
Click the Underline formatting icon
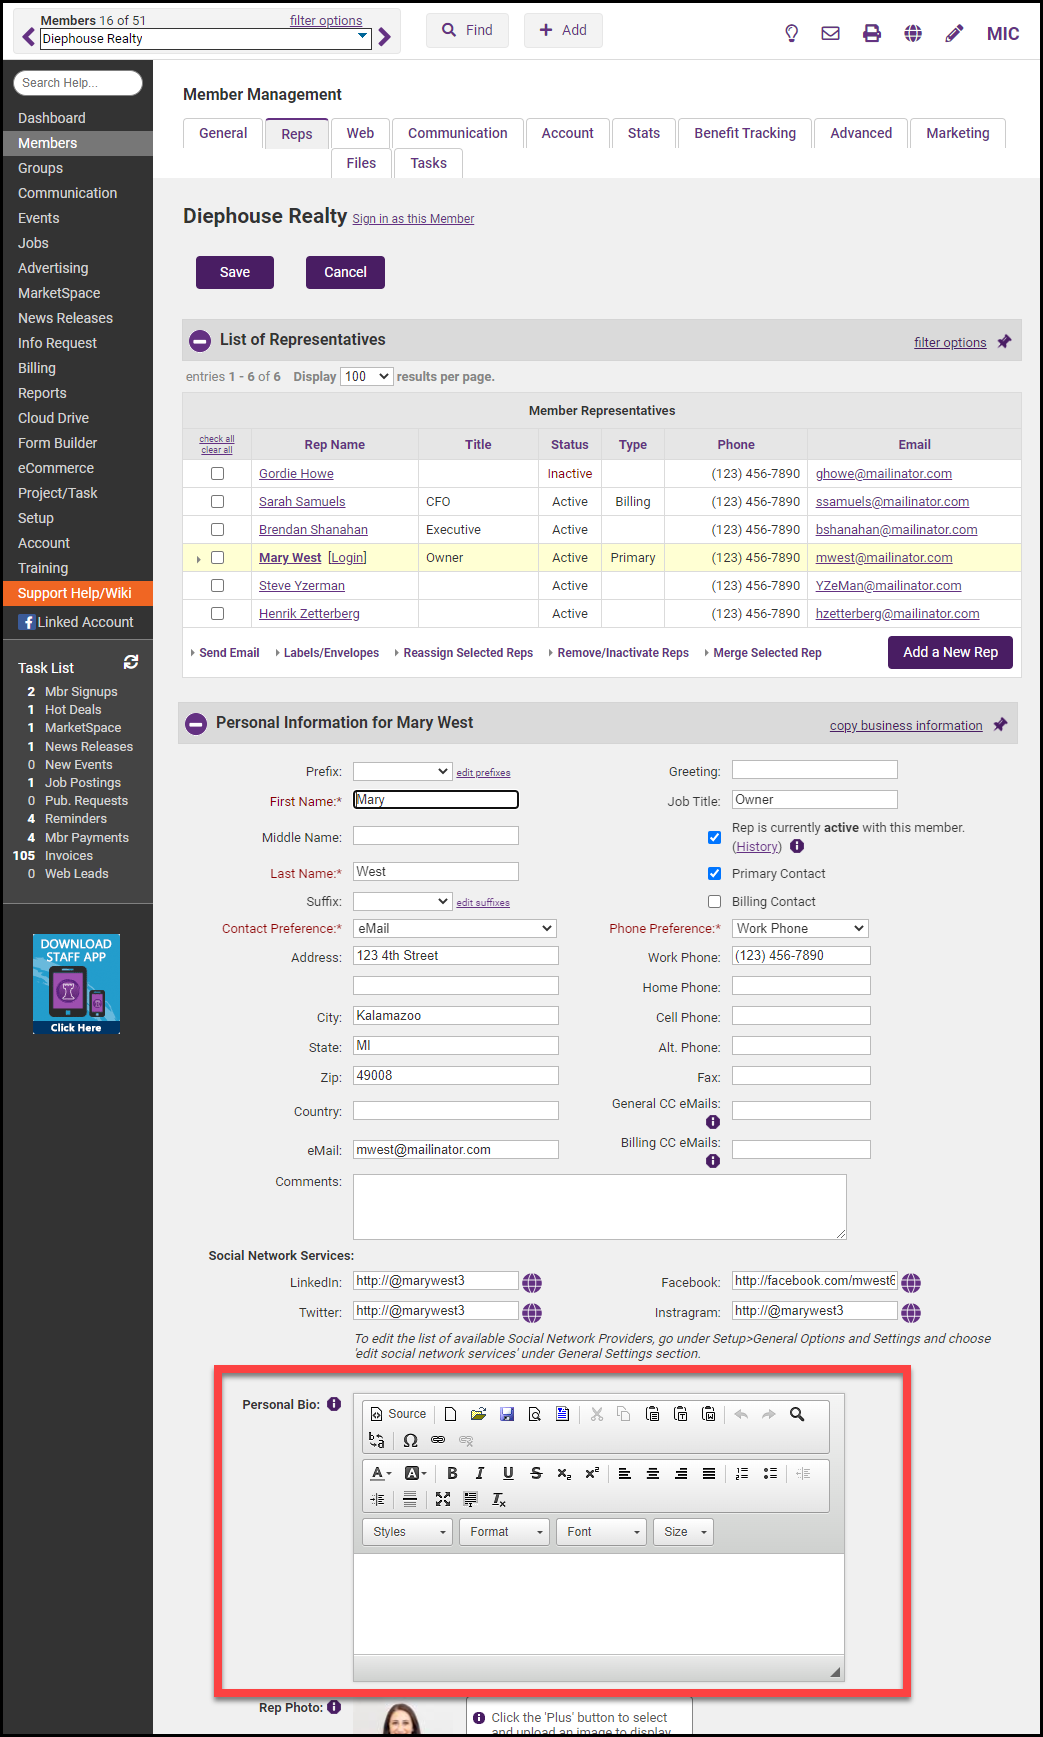tap(508, 1473)
